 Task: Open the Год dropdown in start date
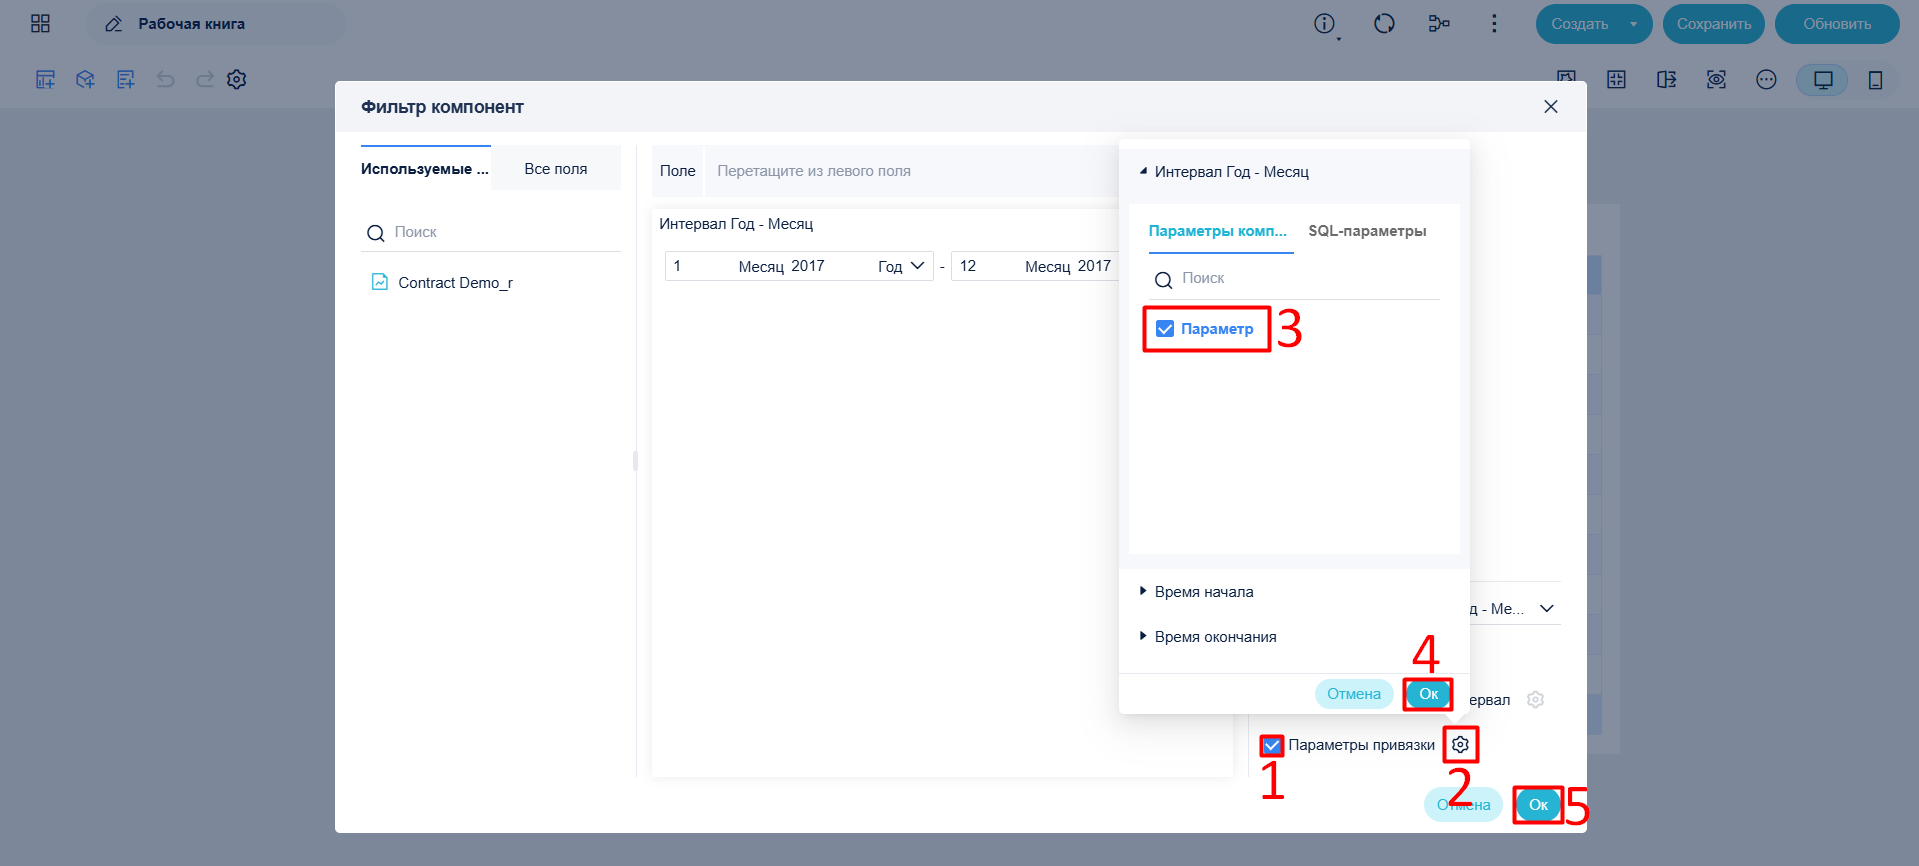pyautogui.click(x=901, y=266)
